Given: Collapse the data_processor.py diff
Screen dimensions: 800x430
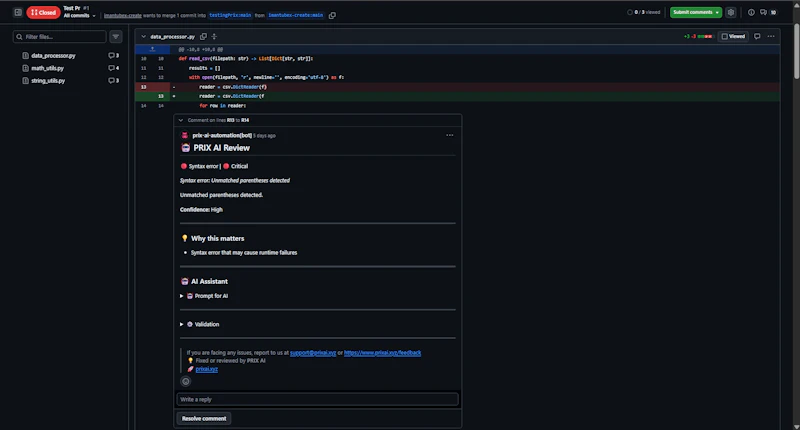Looking at the screenshot, I should 143,37.
